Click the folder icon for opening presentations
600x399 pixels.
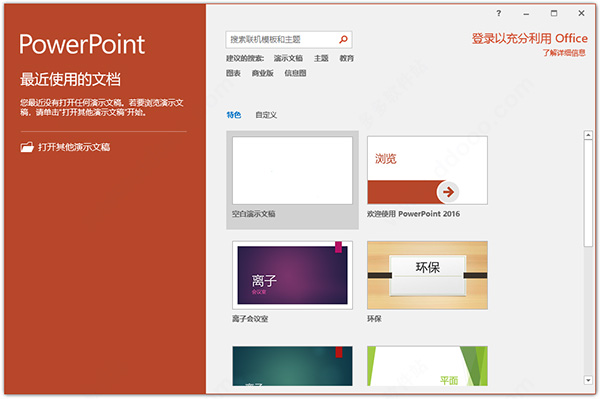27,147
